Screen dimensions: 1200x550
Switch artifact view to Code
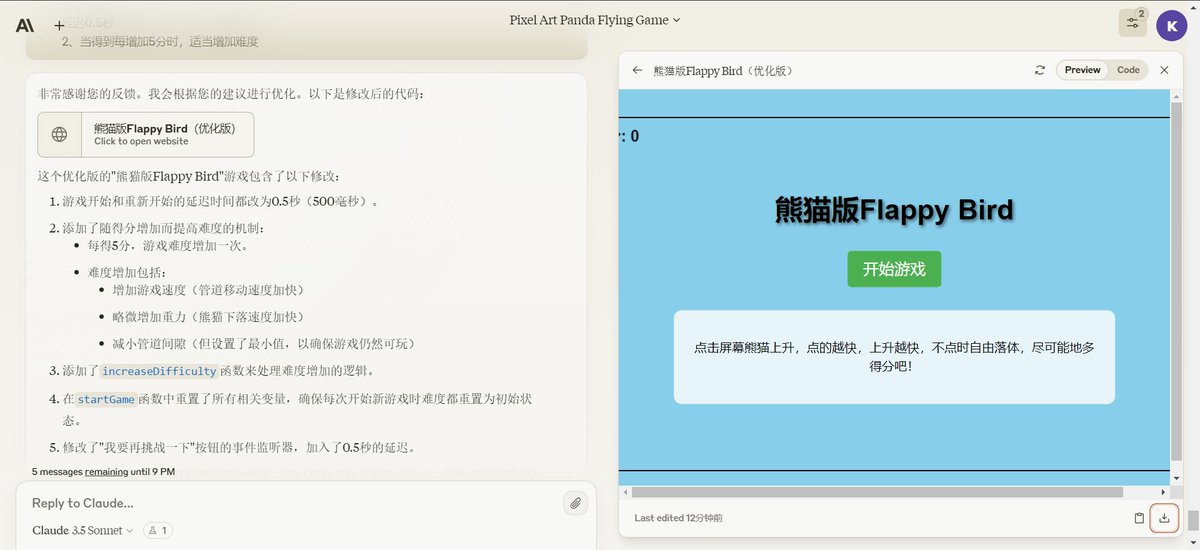(x=1128, y=70)
